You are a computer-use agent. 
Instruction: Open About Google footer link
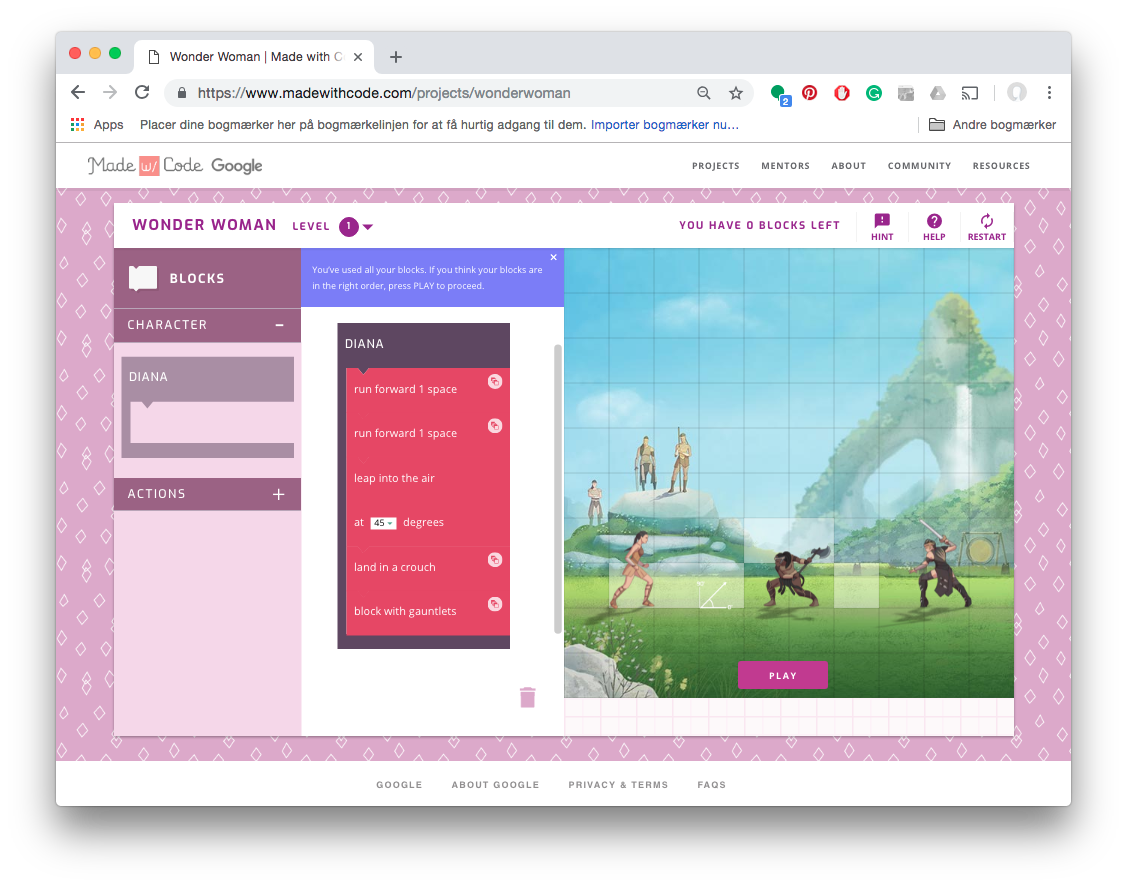(x=495, y=785)
